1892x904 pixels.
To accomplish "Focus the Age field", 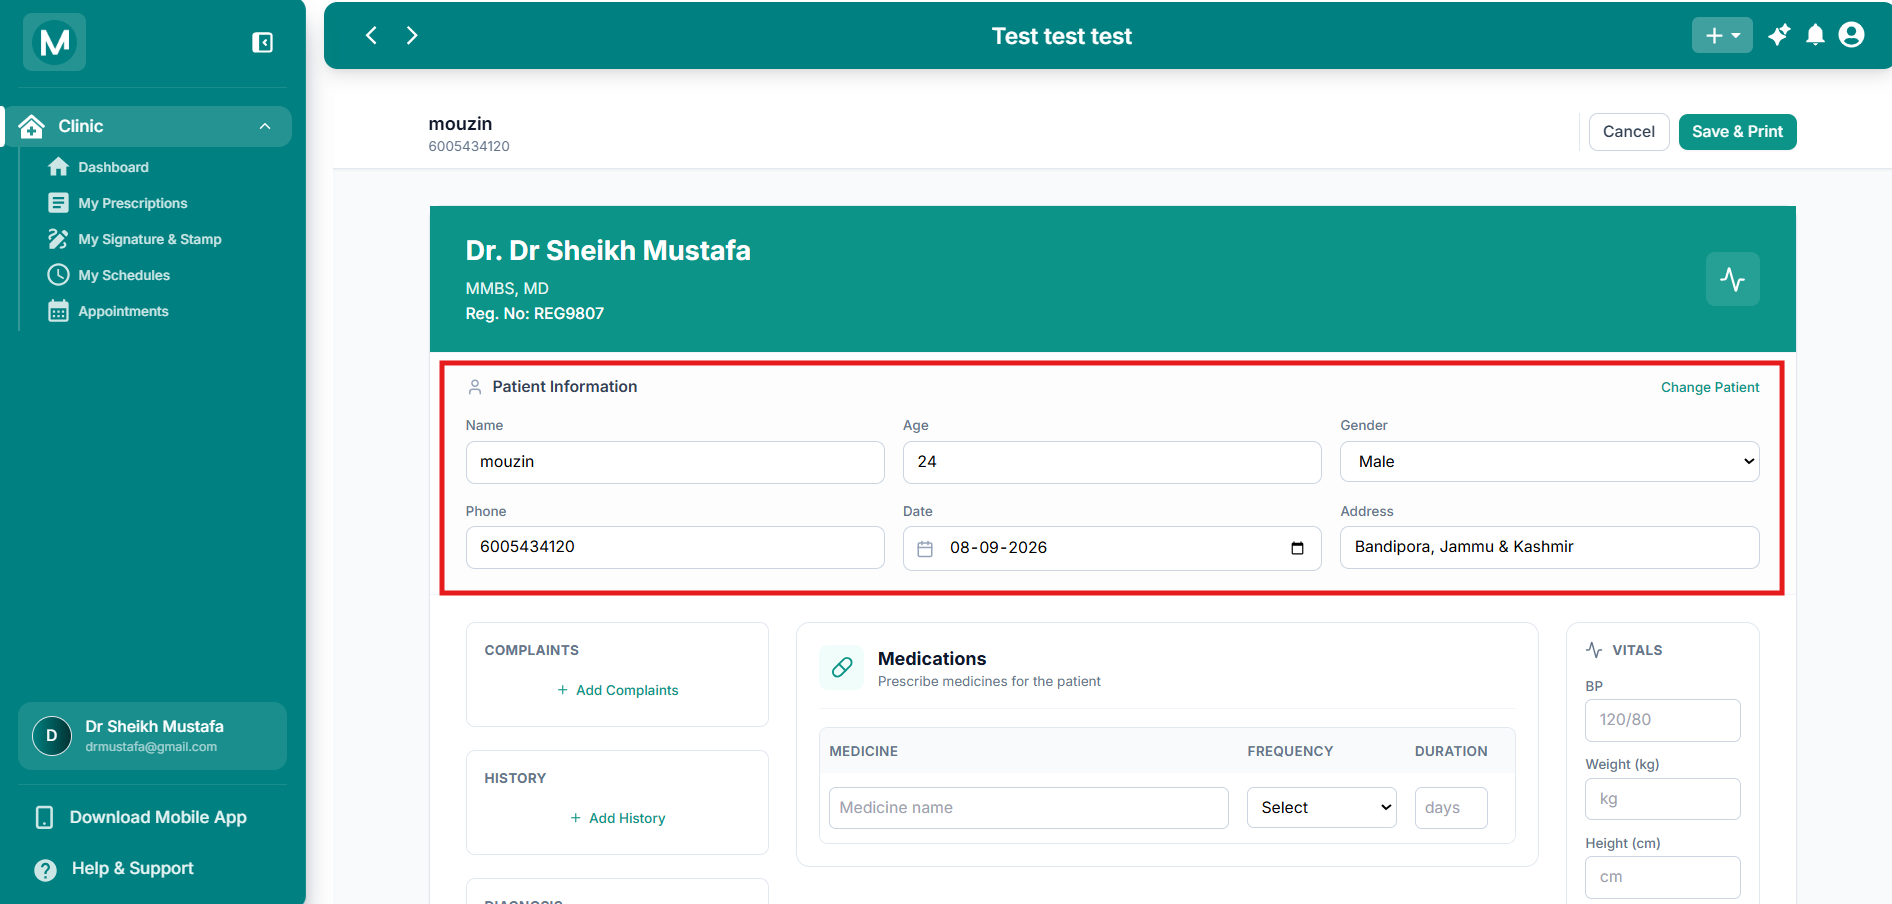I will (x=1112, y=462).
